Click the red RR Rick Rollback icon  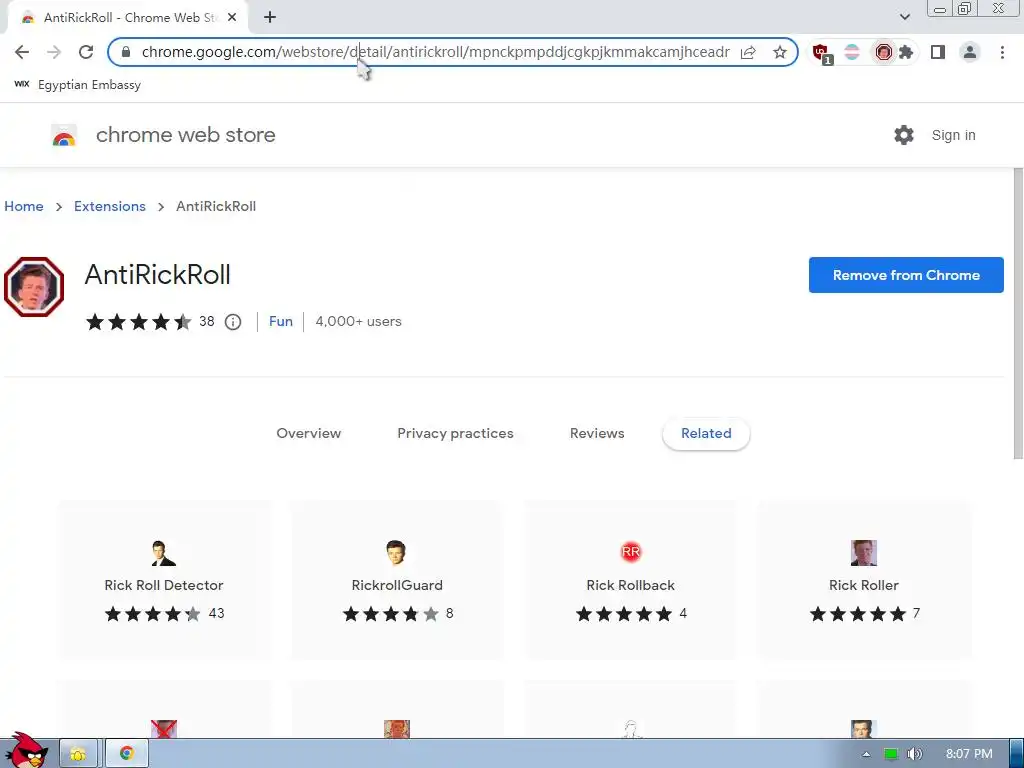point(630,552)
